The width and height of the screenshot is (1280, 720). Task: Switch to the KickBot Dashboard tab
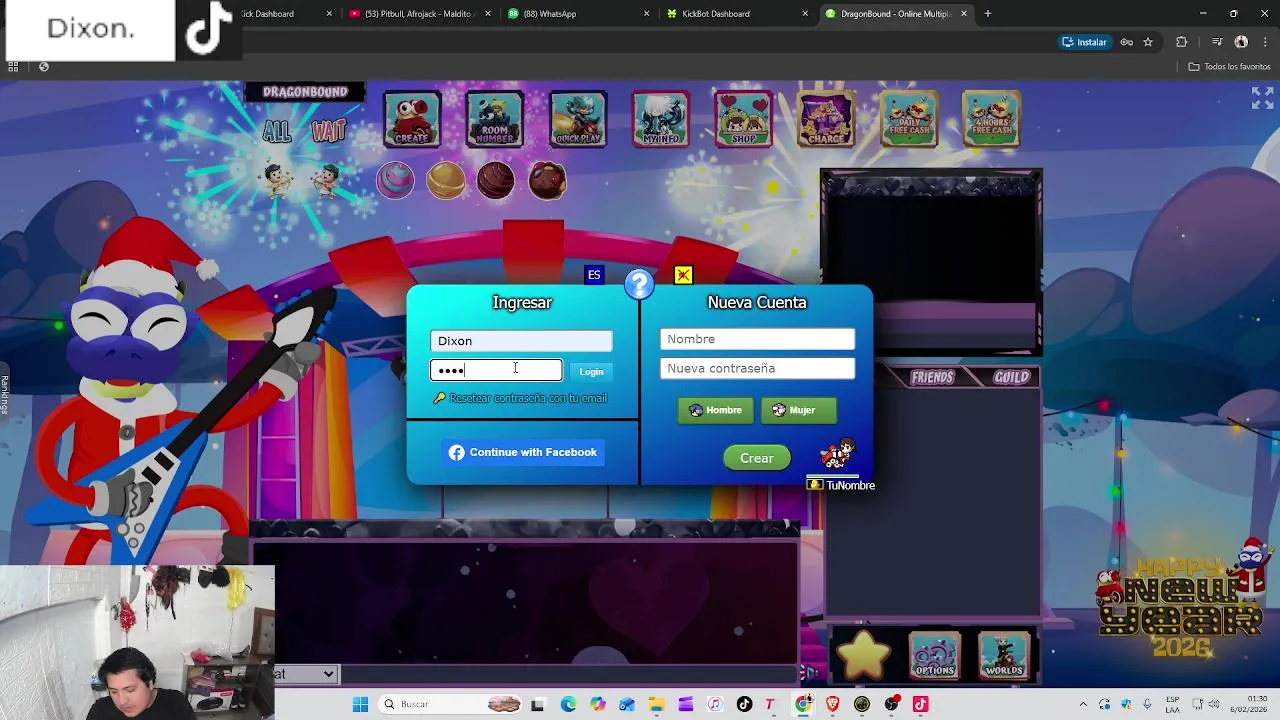click(737, 14)
